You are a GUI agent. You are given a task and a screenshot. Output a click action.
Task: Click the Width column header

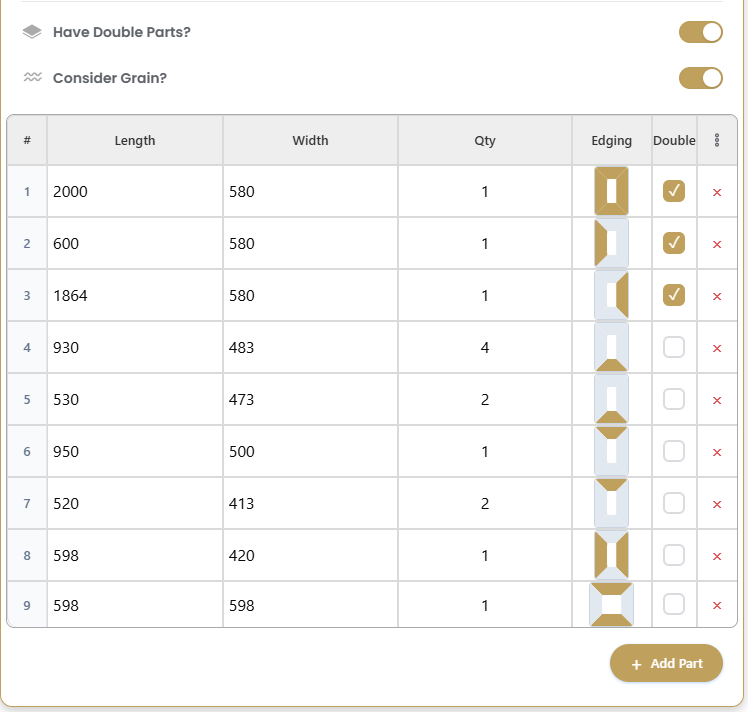click(x=310, y=140)
